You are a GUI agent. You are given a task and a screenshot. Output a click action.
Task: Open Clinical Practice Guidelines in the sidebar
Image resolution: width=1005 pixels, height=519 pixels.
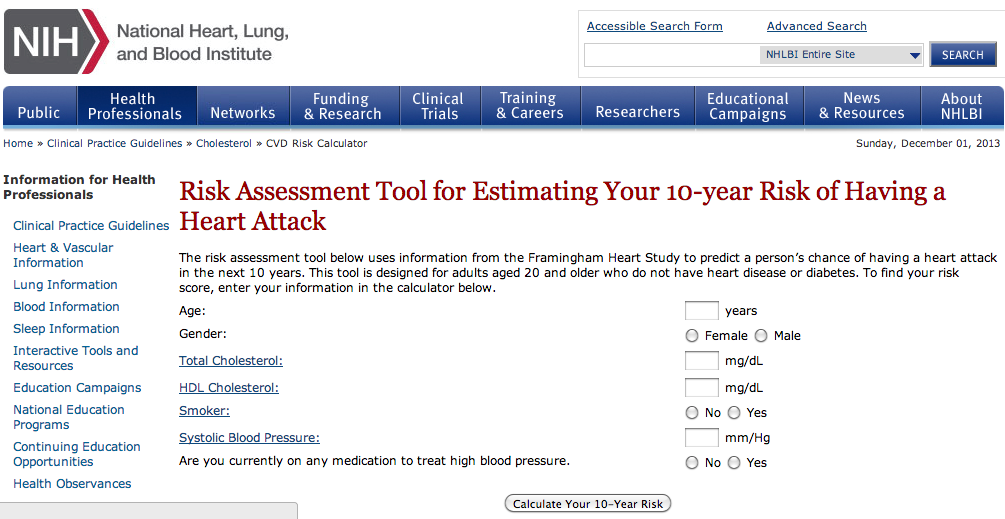pyautogui.click(x=91, y=226)
